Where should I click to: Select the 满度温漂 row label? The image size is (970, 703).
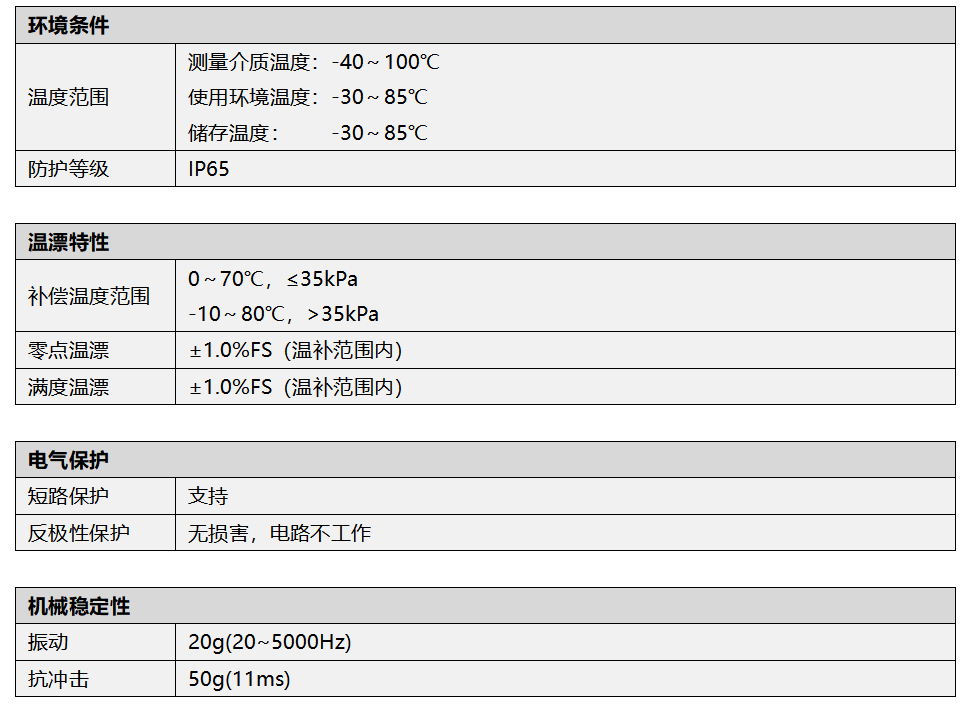[68, 387]
